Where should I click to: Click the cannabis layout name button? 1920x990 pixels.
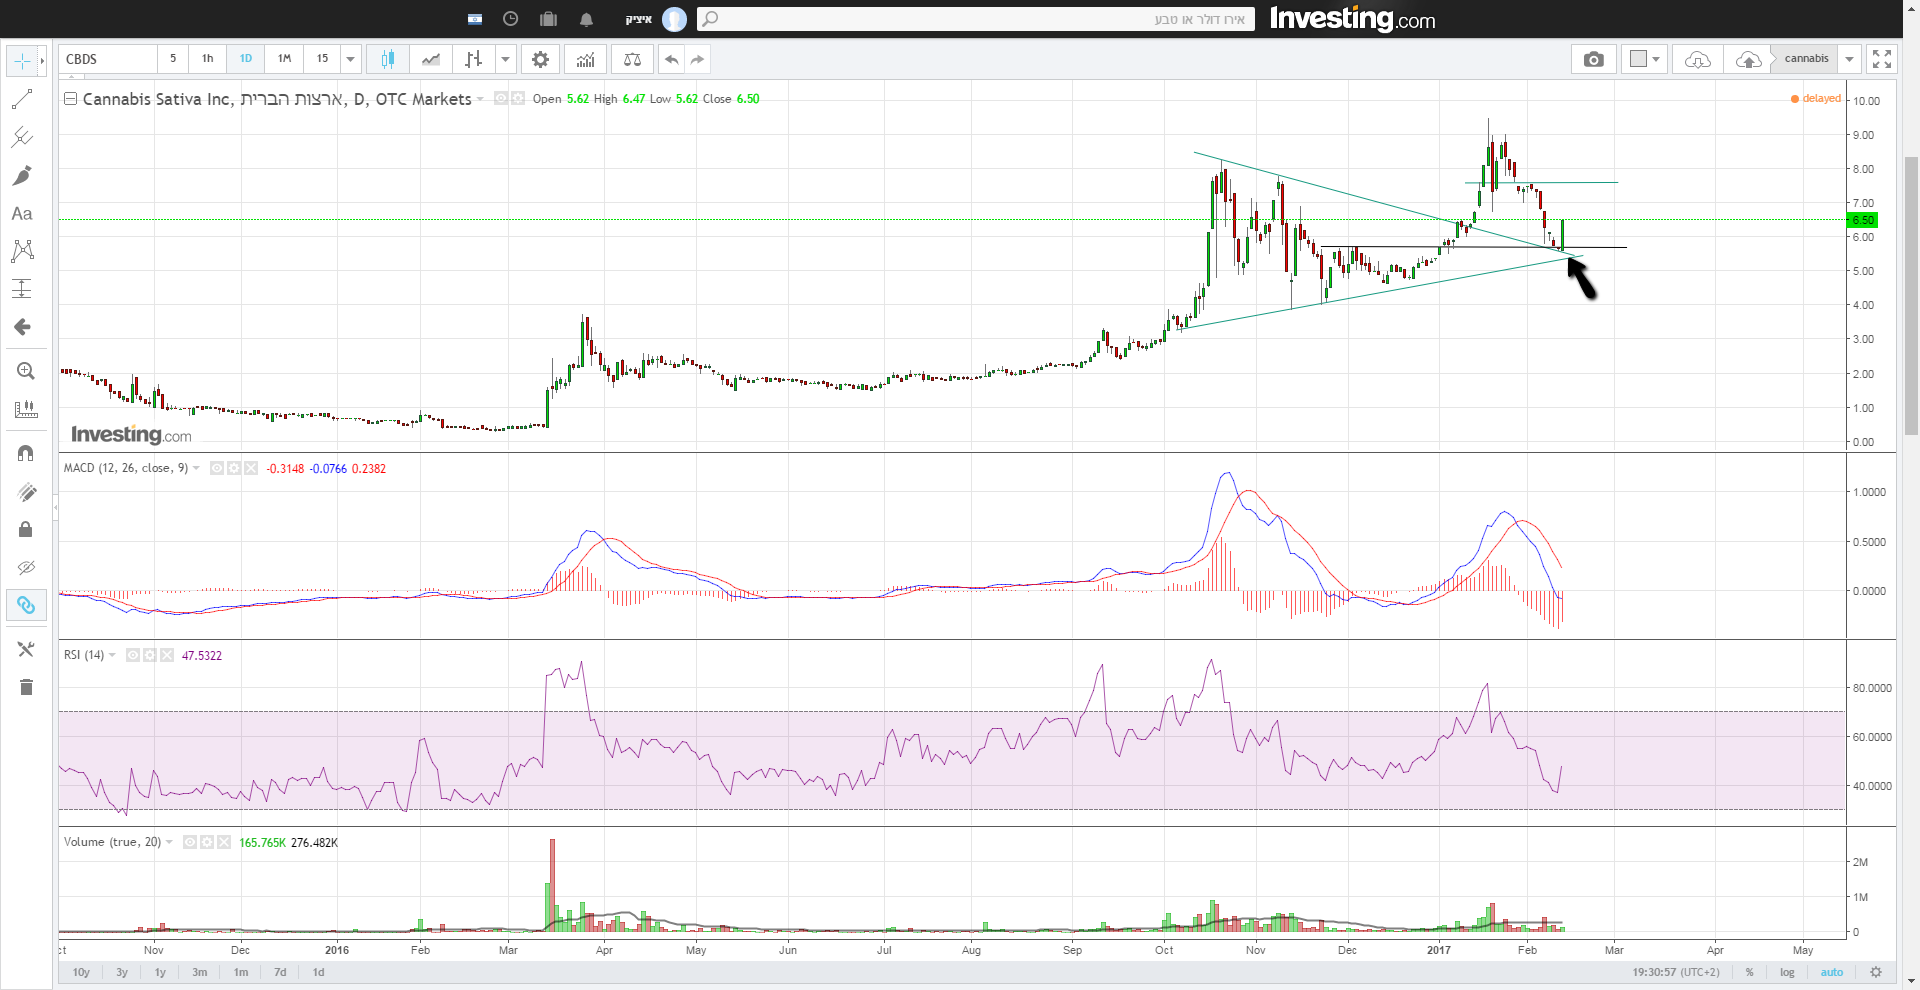pyautogui.click(x=1806, y=59)
